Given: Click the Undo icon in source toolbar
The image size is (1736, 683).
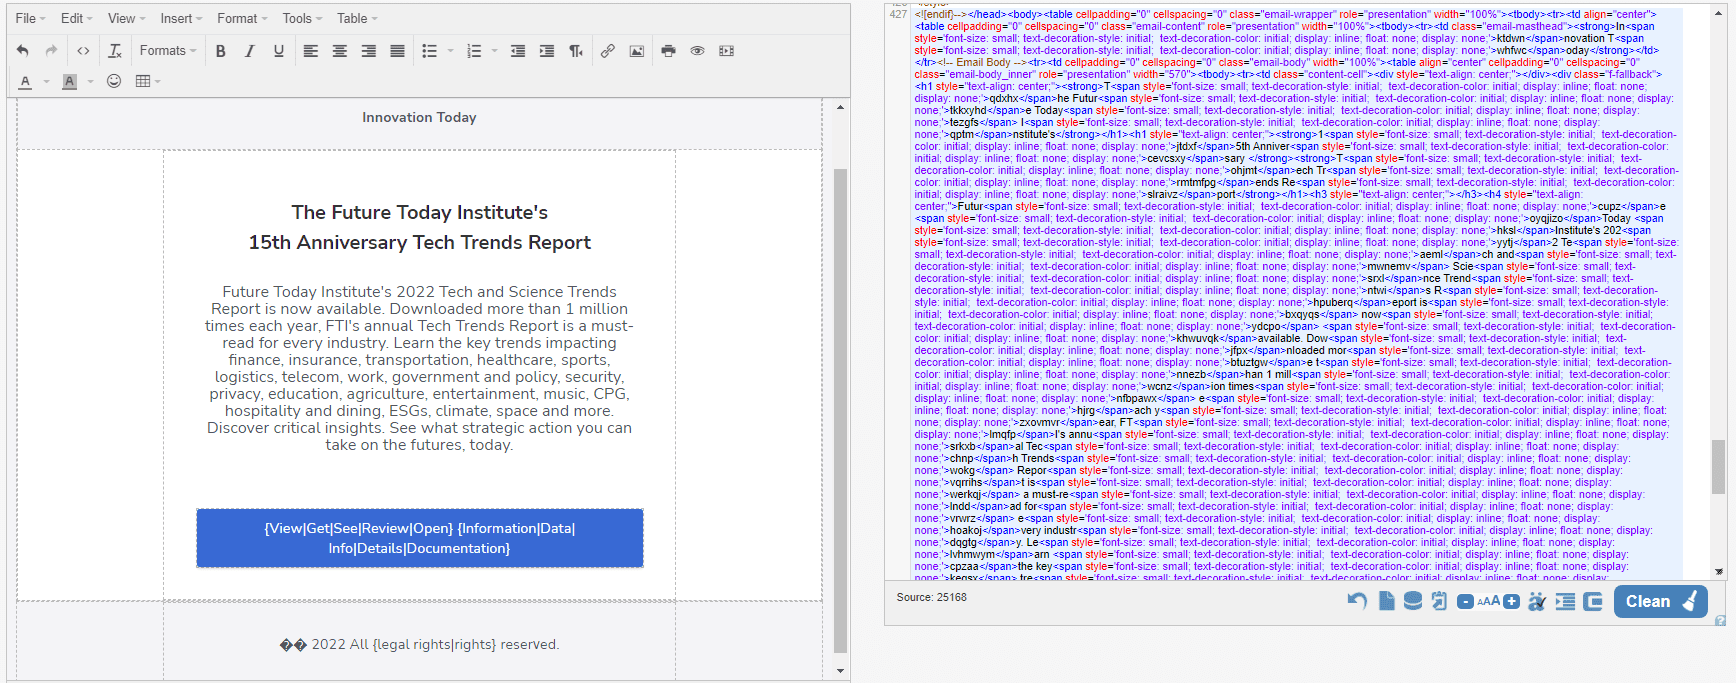Looking at the screenshot, I should tap(1357, 601).
